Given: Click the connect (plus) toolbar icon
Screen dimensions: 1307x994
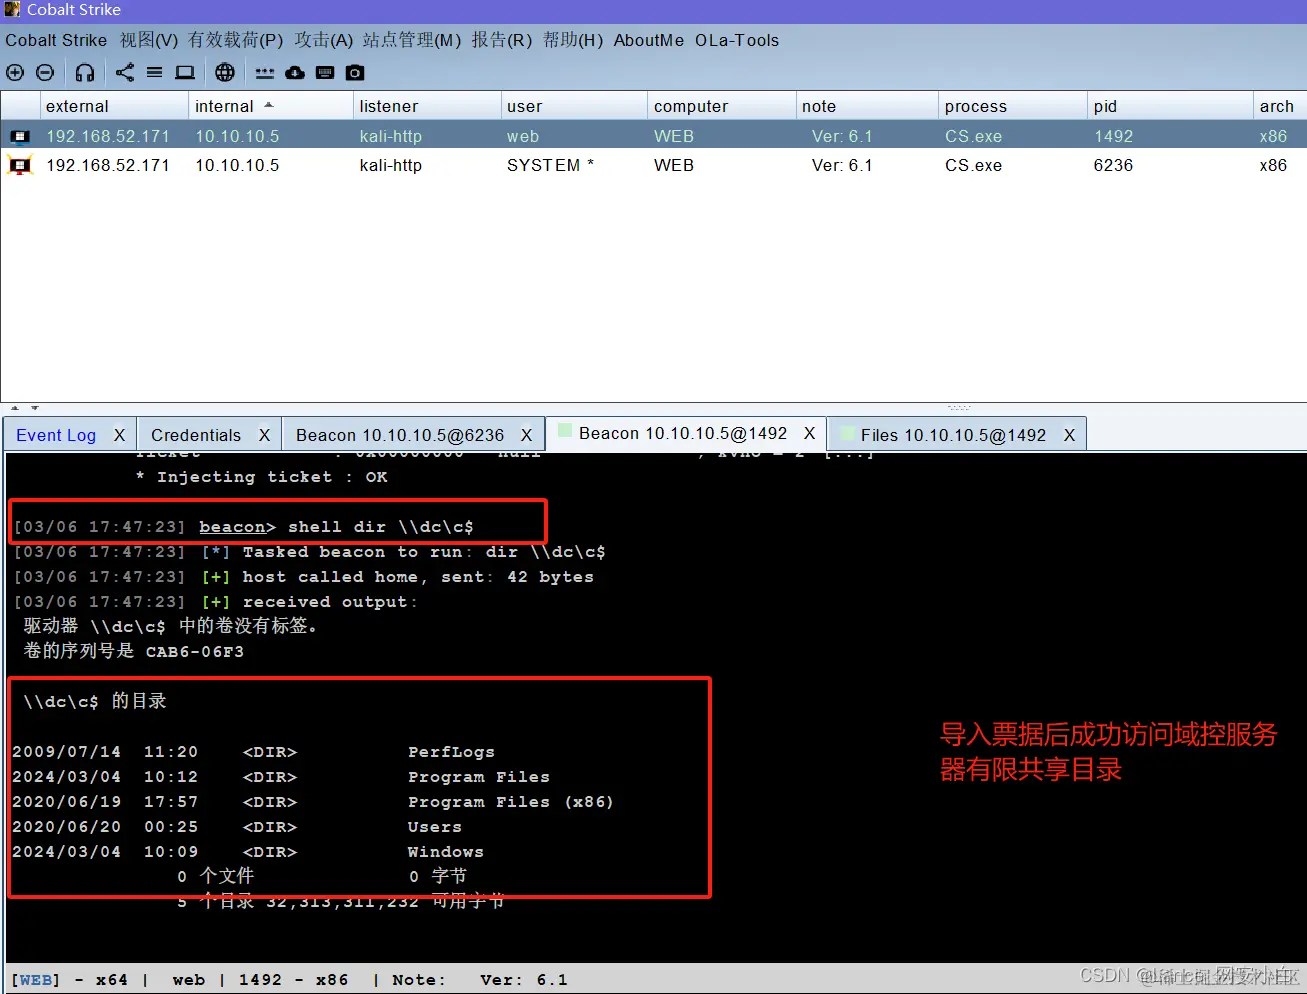Looking at the screenshot, I should coord(15,72).
